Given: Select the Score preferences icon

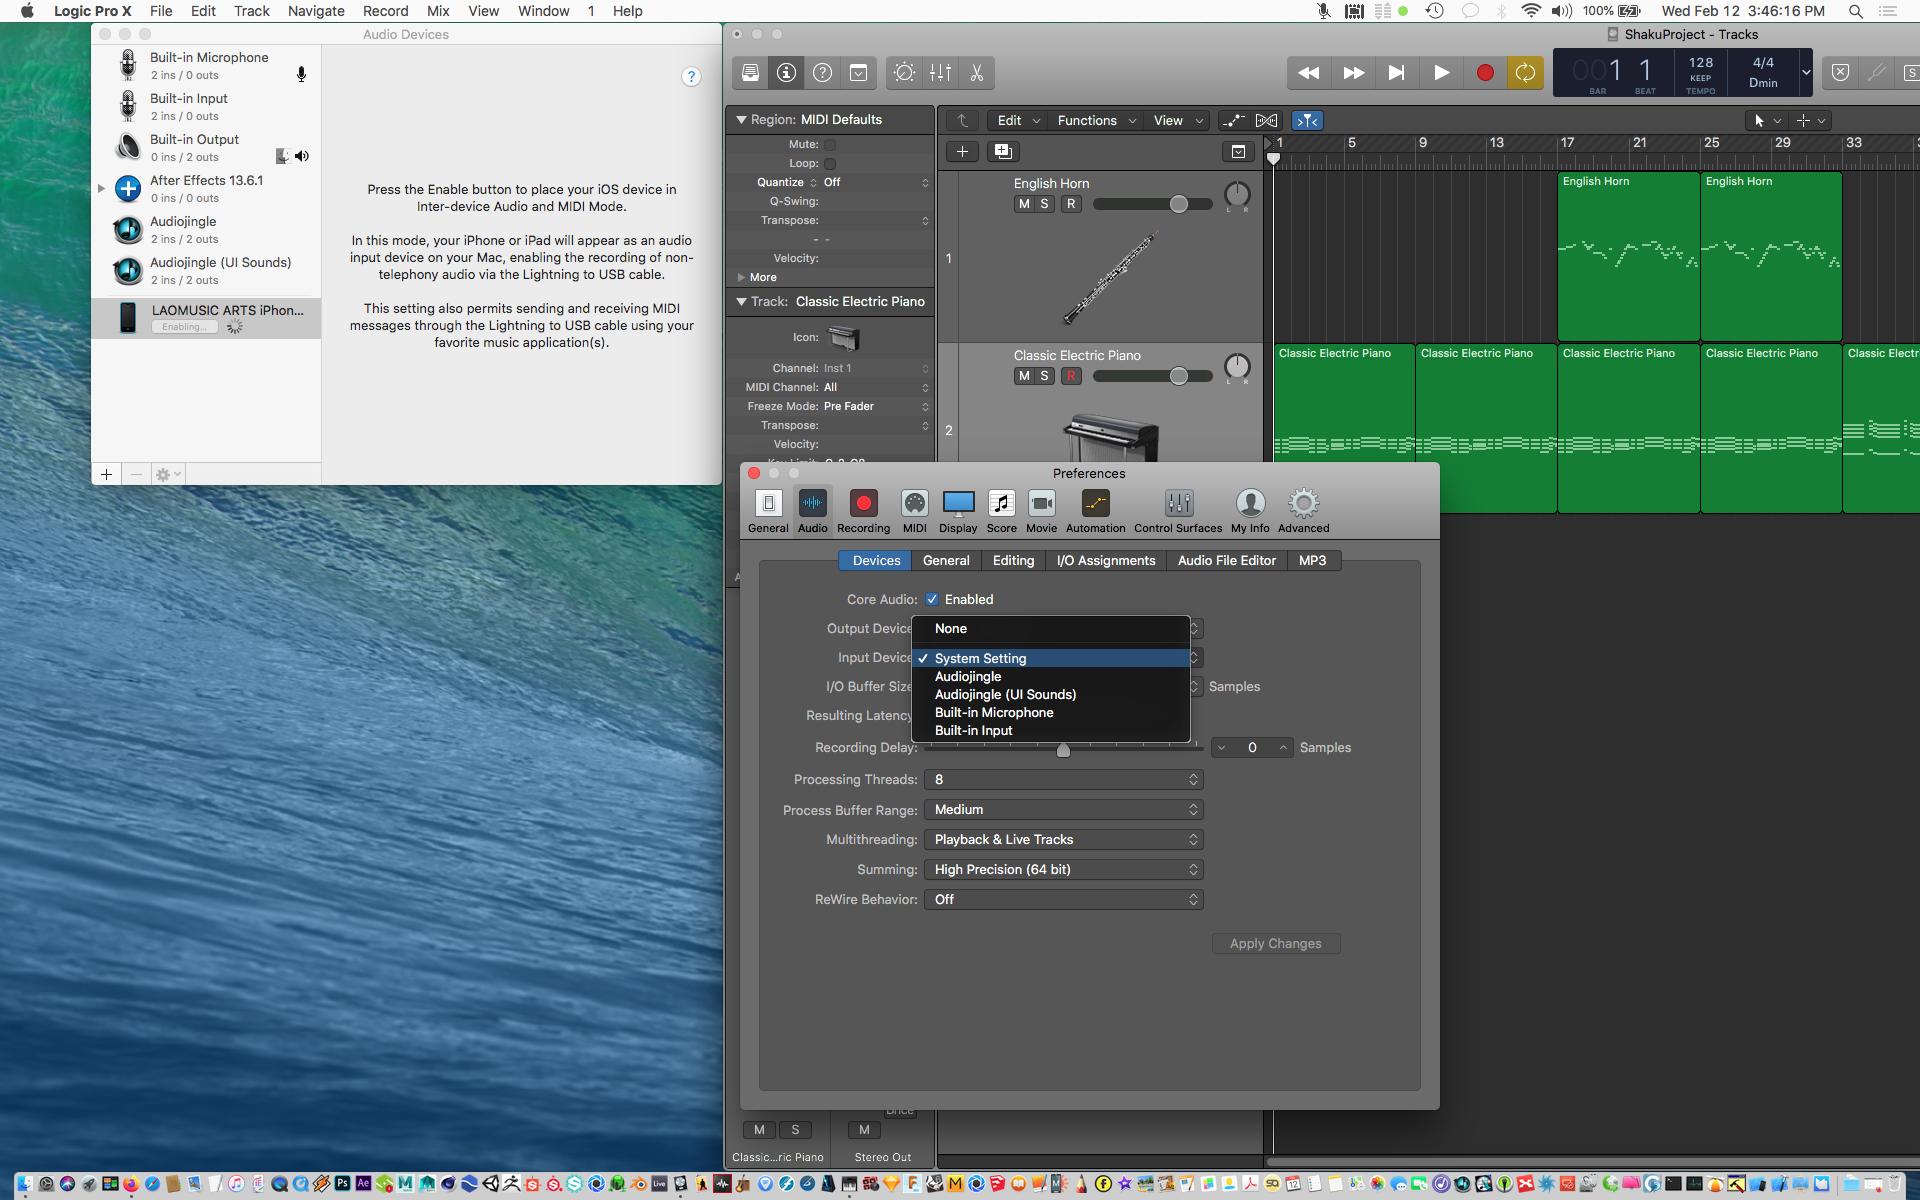Looking at the screenshot, I should (1001, 511).
